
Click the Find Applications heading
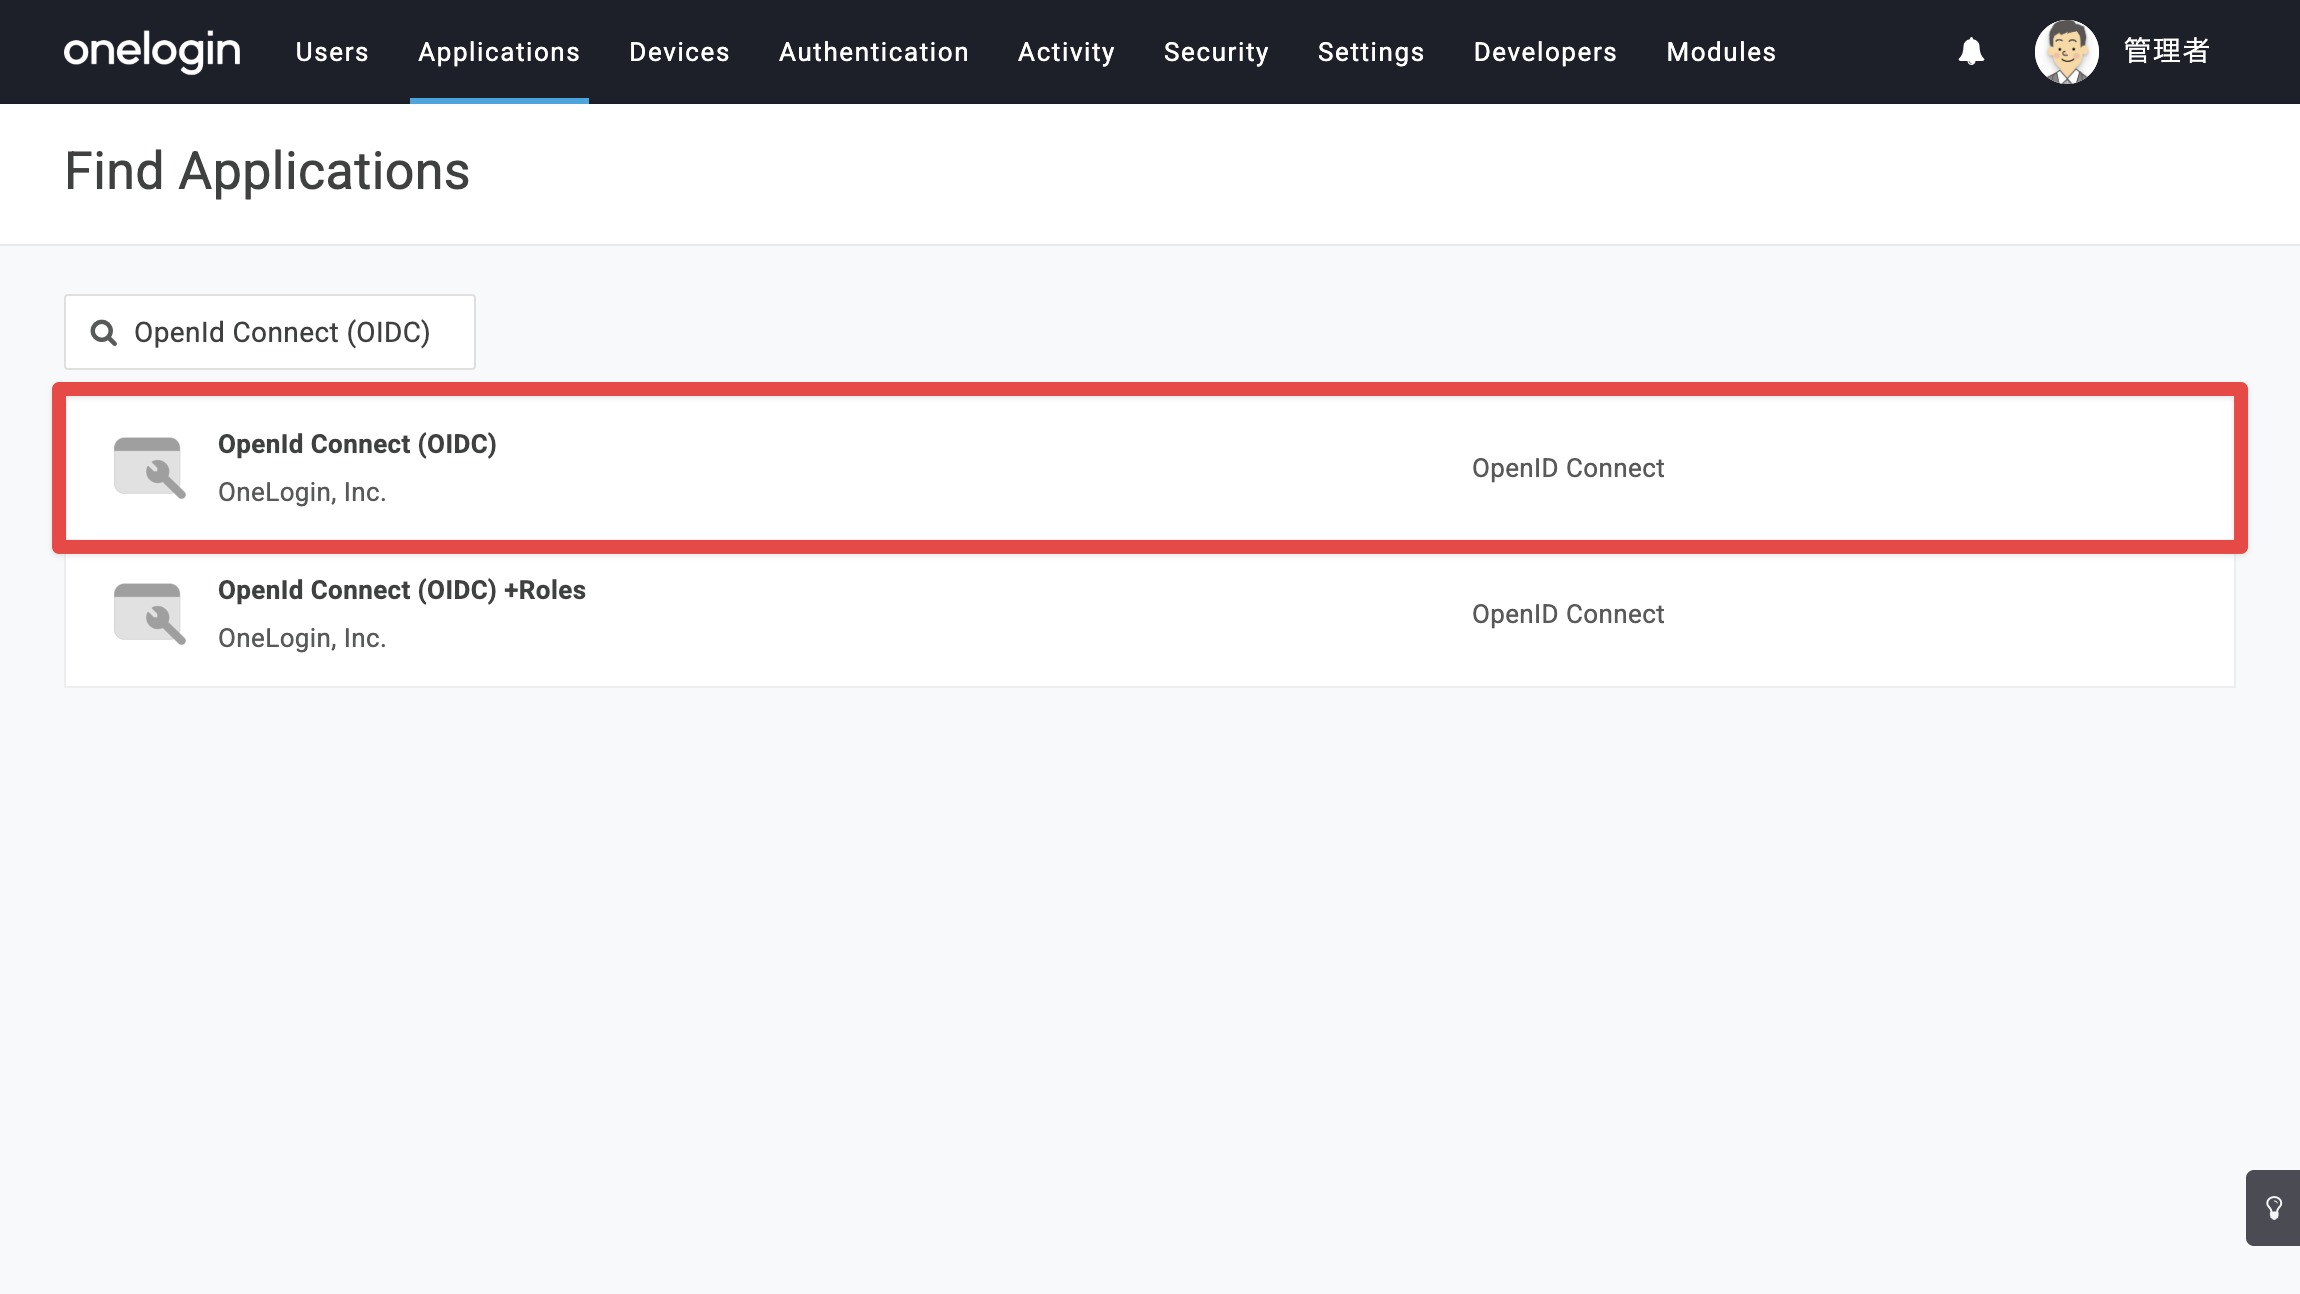(267, 171)
